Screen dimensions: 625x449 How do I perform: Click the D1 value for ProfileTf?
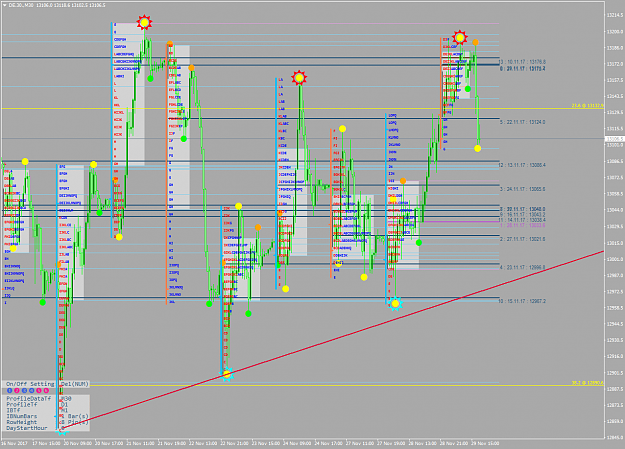pyautogui.click(x=65, y=404)
